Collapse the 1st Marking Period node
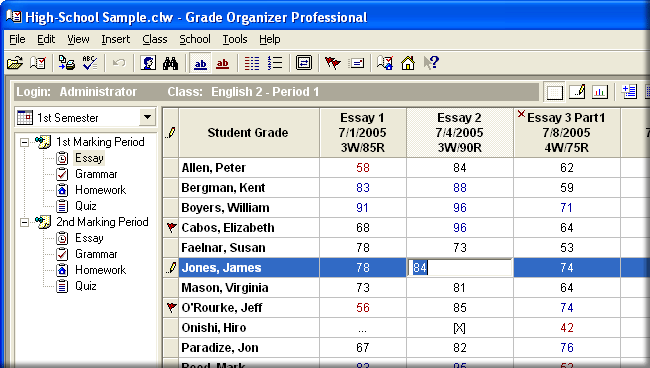 (24, 142)
